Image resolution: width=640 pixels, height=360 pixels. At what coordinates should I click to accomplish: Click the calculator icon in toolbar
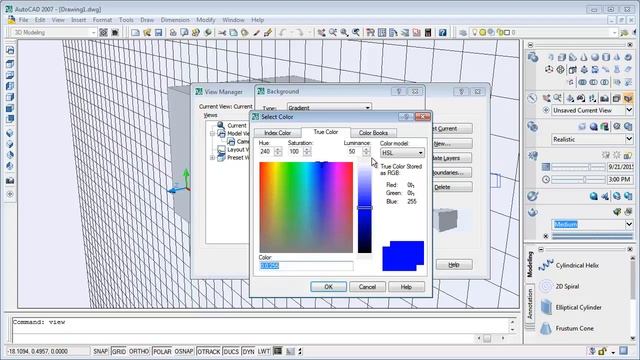428,33
